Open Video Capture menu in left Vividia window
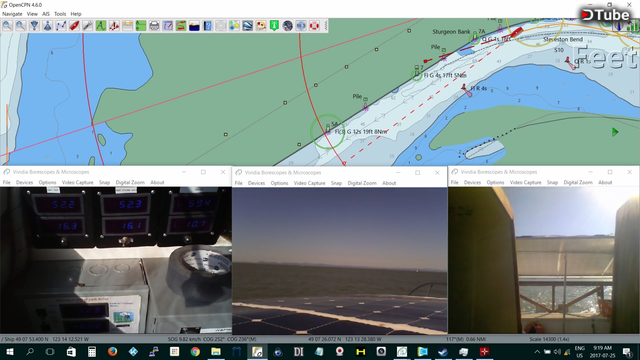Image resolution: width=640 pixels, height=360 pixels. coord(78,182)
